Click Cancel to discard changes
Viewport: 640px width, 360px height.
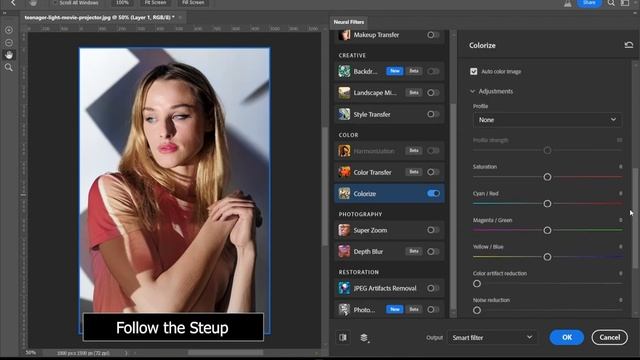[x=610, y=338]
